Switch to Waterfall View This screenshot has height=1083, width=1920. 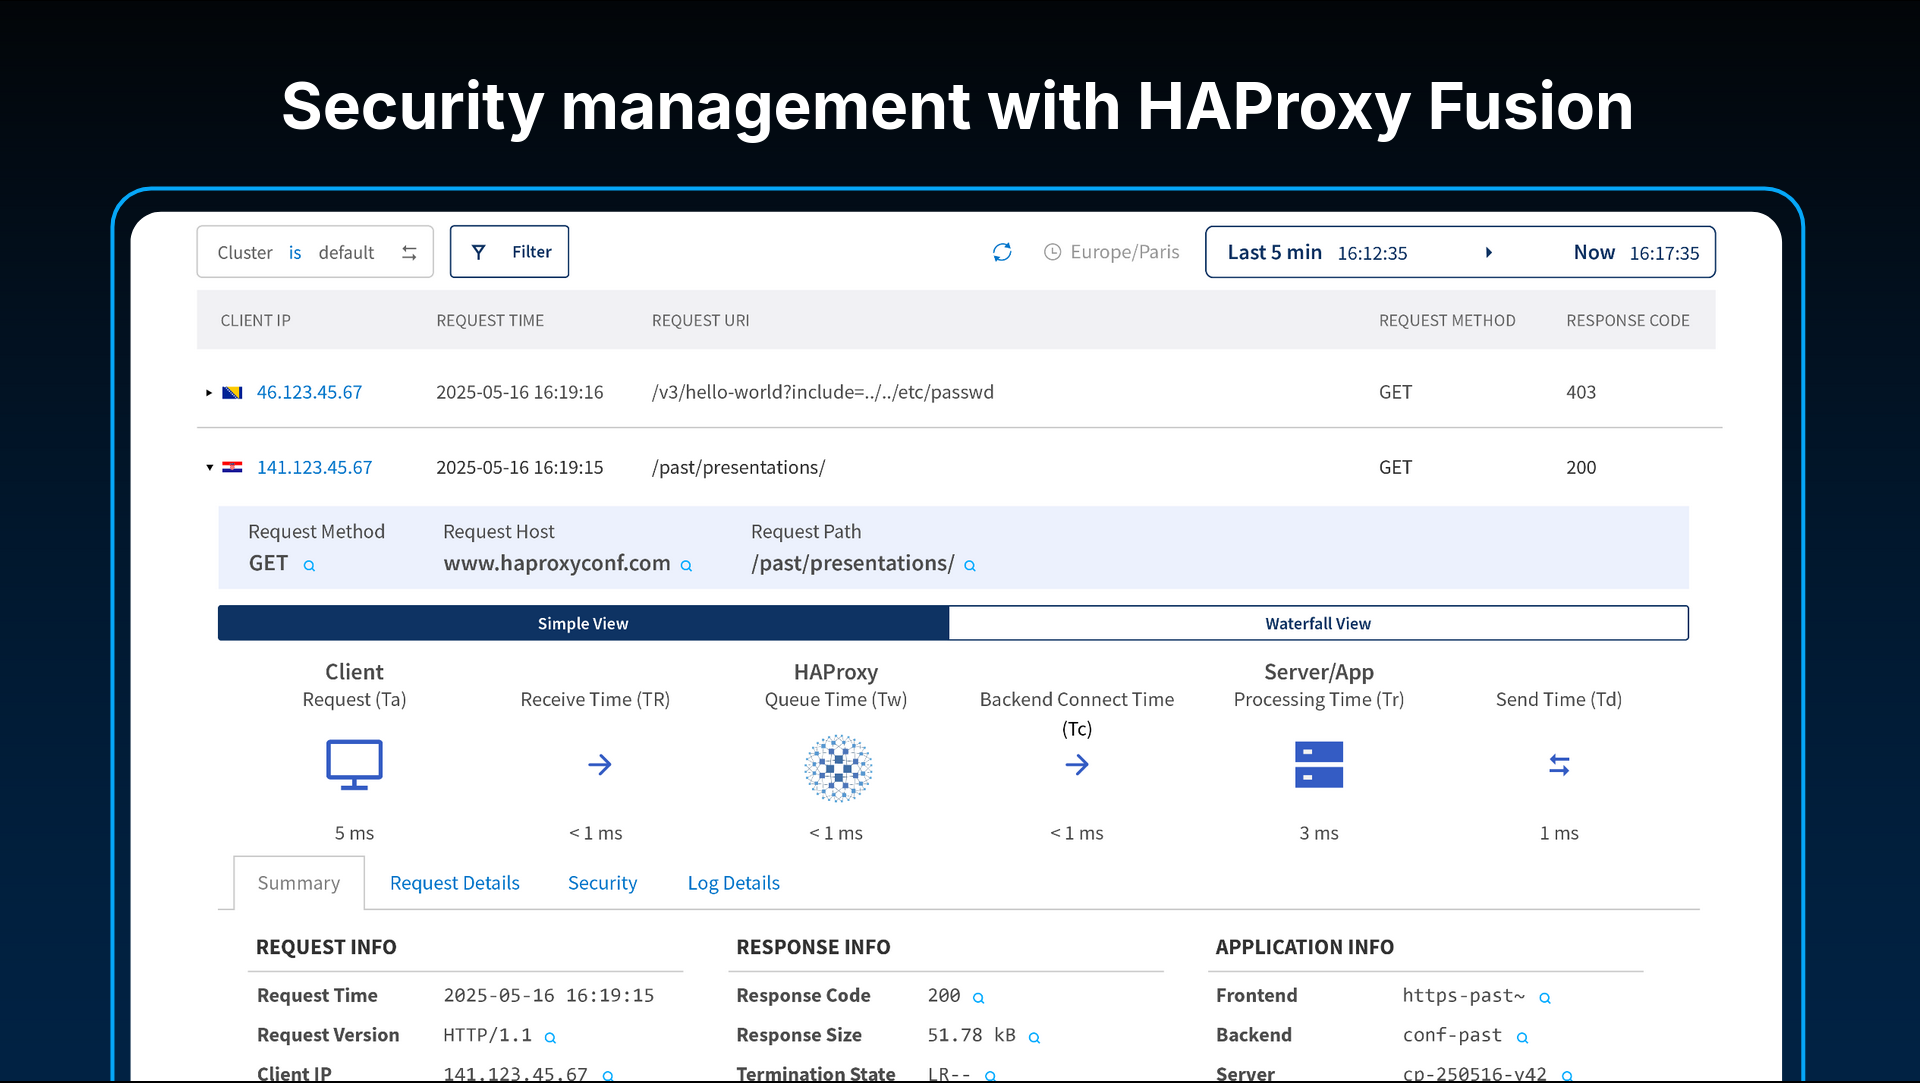(1318, 623)
